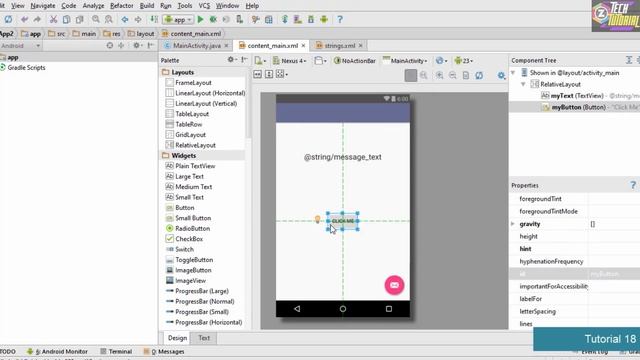Switch to MainActivity.java tab

tap(196, 46)
